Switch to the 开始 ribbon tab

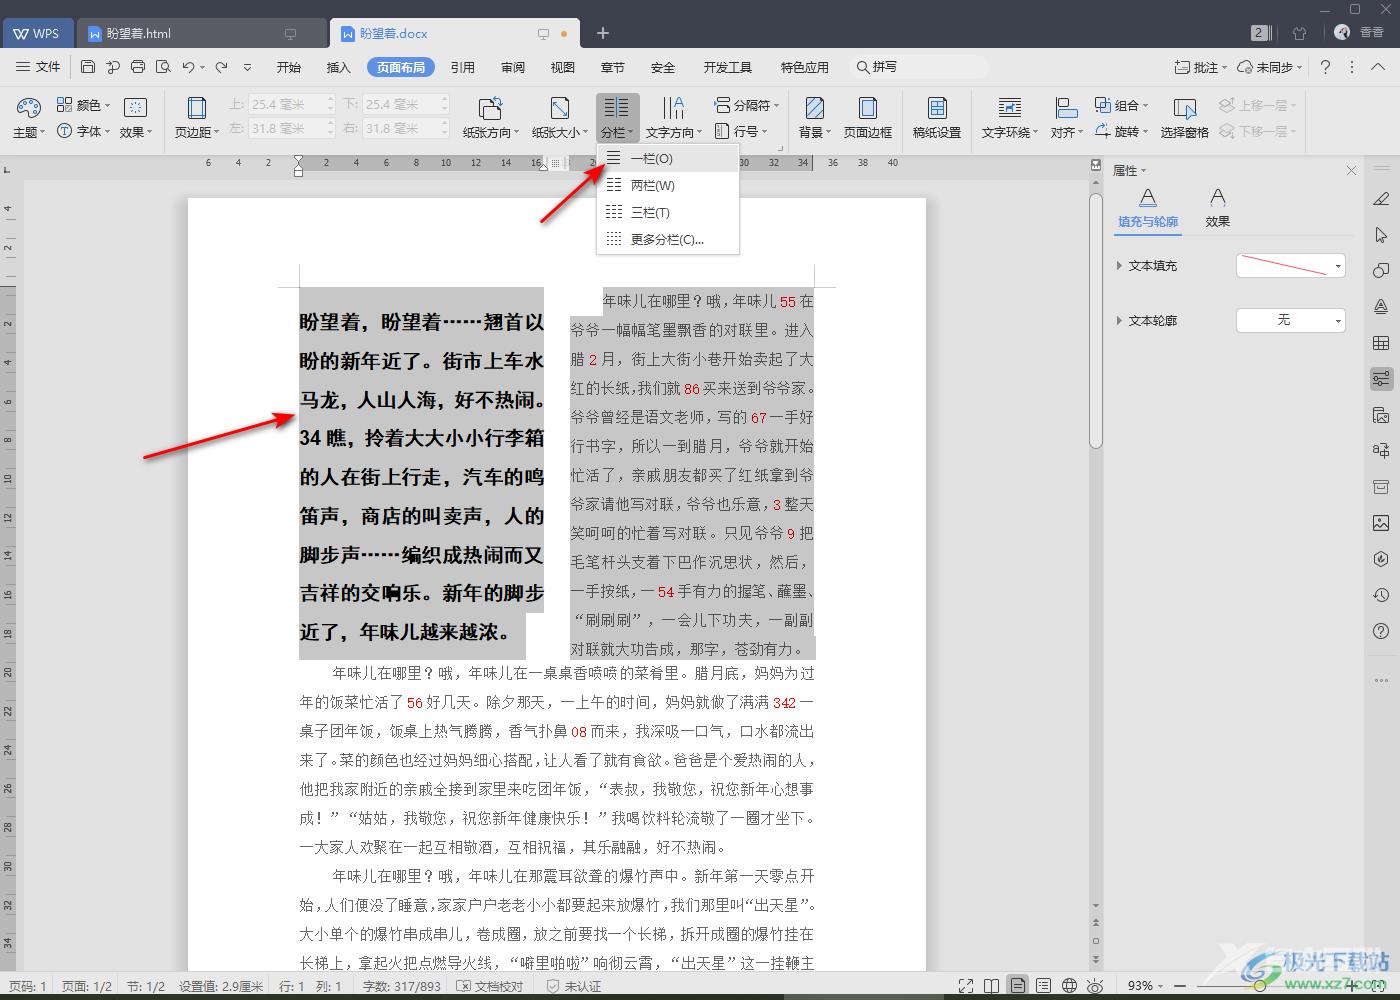289,67
